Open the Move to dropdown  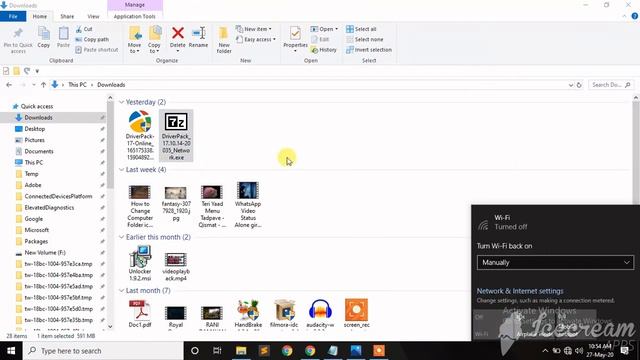click(134, 40)
